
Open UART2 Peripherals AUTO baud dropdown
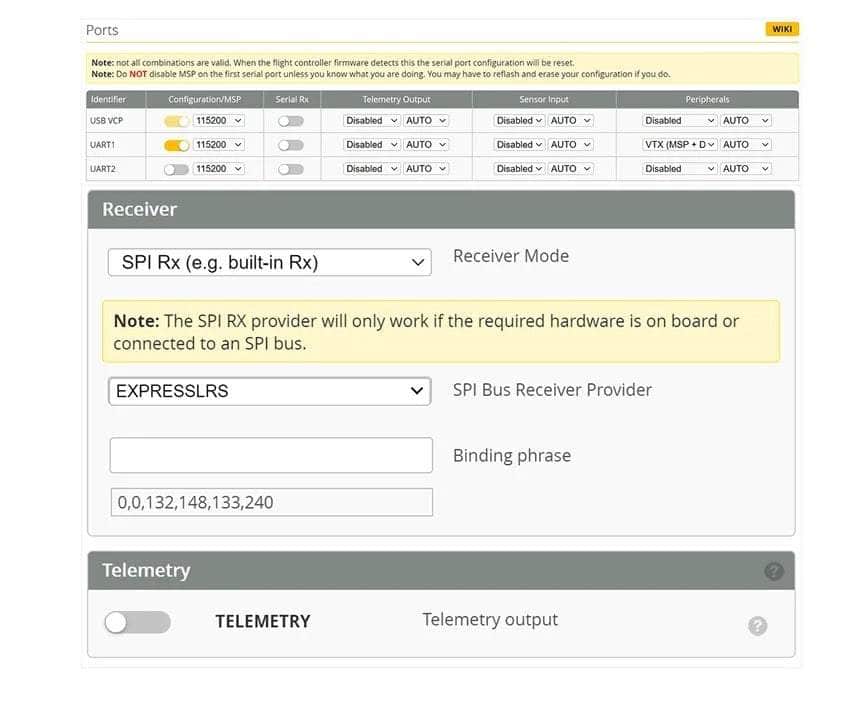click(x=746, y=169)
